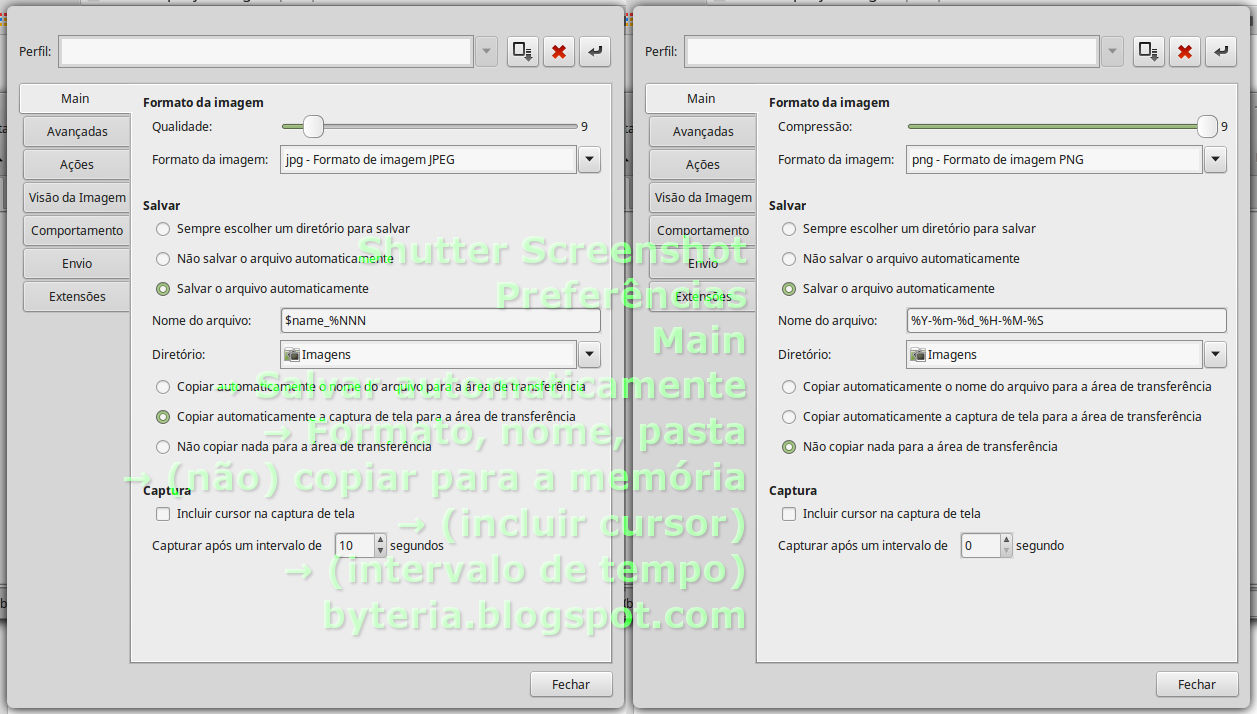This screenshot has width=1257, height=714.
Task: Click the Fechar button of the left dialog
Action: click(571, 684)
